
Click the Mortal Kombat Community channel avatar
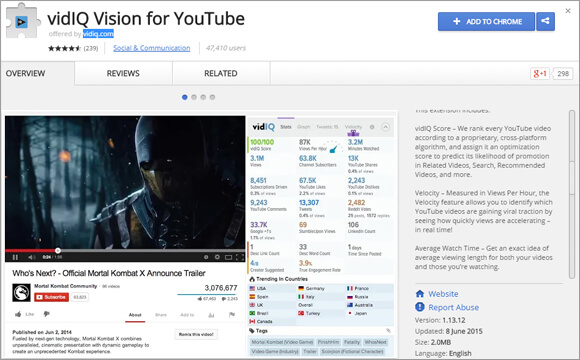[21, 292]
